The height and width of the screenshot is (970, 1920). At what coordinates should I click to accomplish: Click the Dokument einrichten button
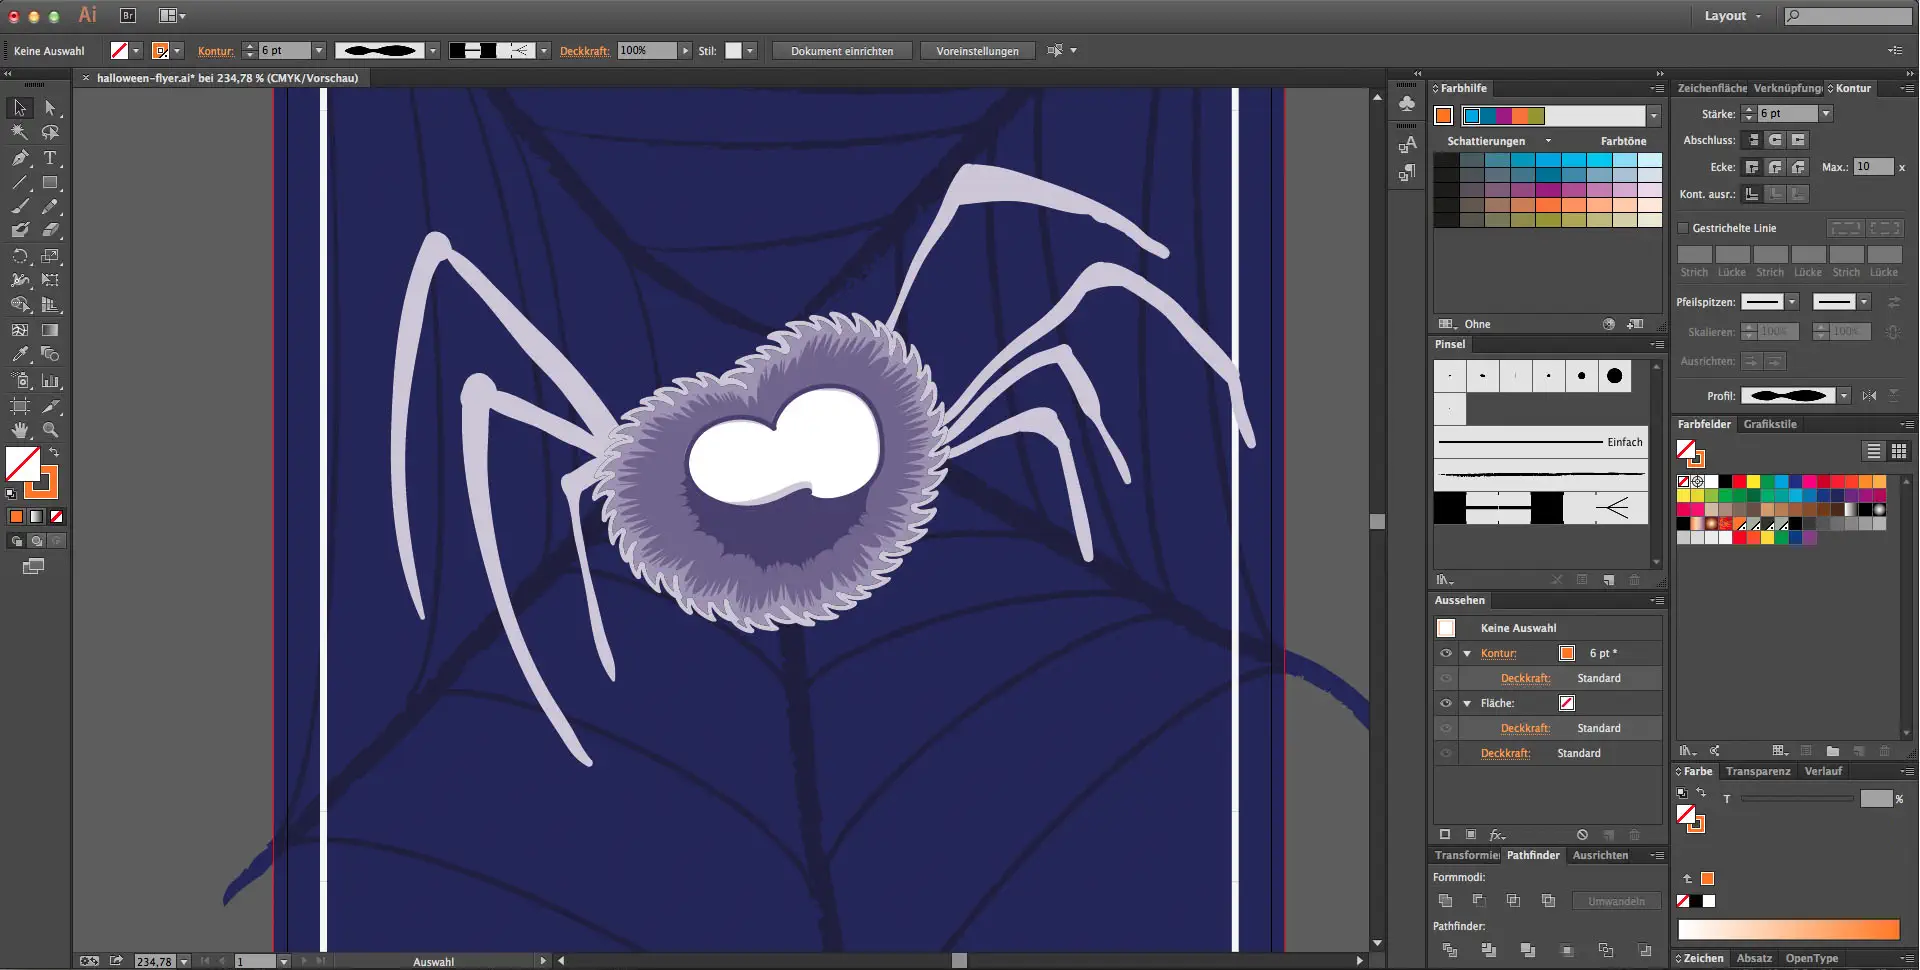[x=841, y=51]
